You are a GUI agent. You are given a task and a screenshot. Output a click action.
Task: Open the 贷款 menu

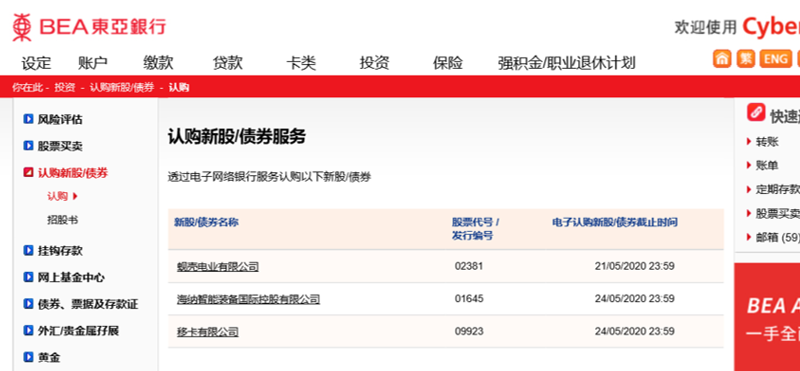pos(228,63)
